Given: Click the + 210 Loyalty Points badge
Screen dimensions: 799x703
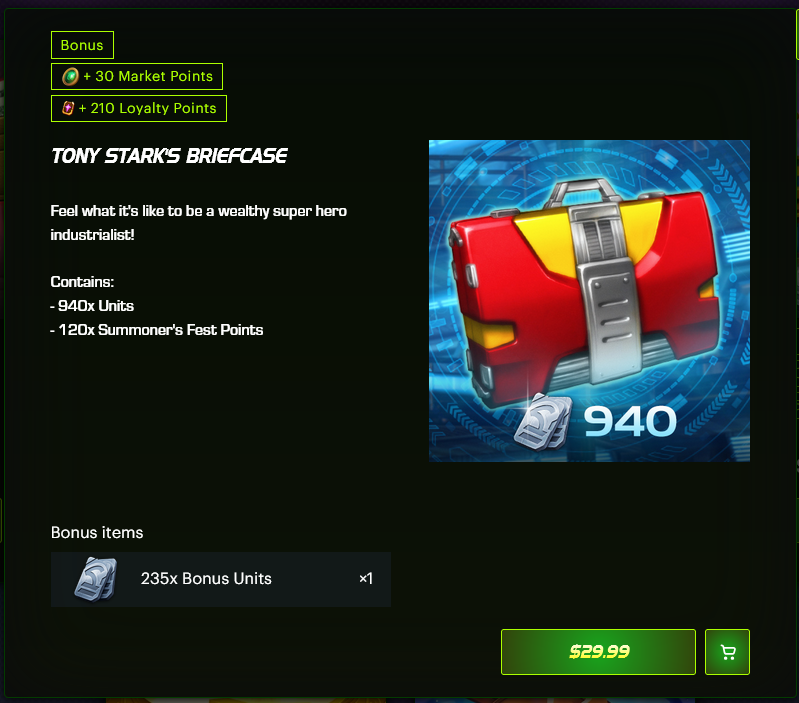Looking at the screenshot, I should pyautogui.click(x=139, y=109).
